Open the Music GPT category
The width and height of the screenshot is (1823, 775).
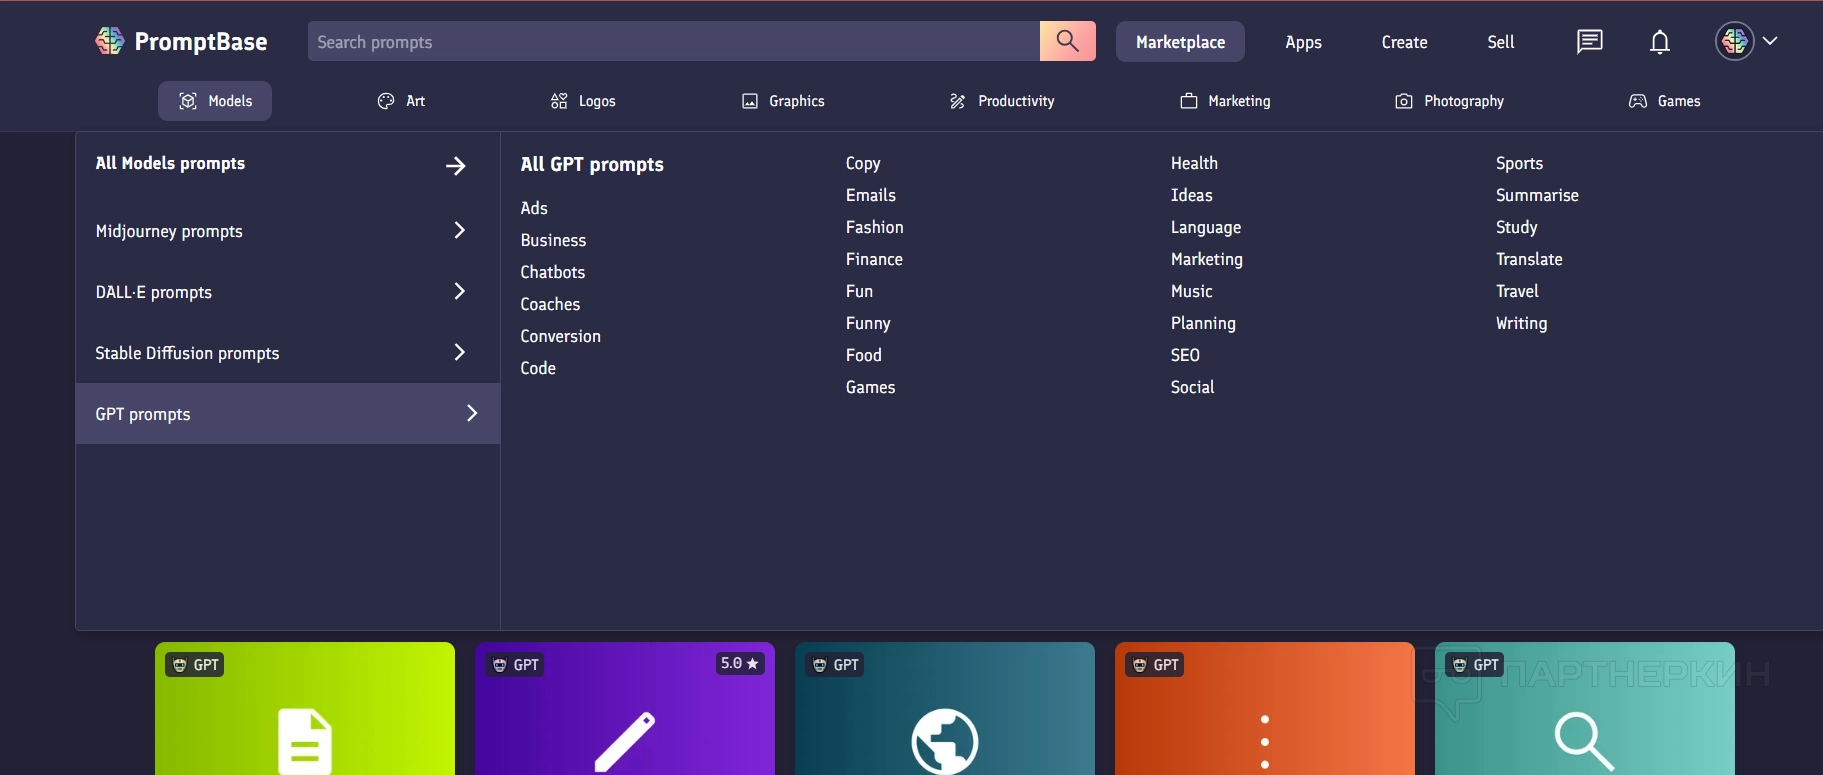tap(1192, 291)
